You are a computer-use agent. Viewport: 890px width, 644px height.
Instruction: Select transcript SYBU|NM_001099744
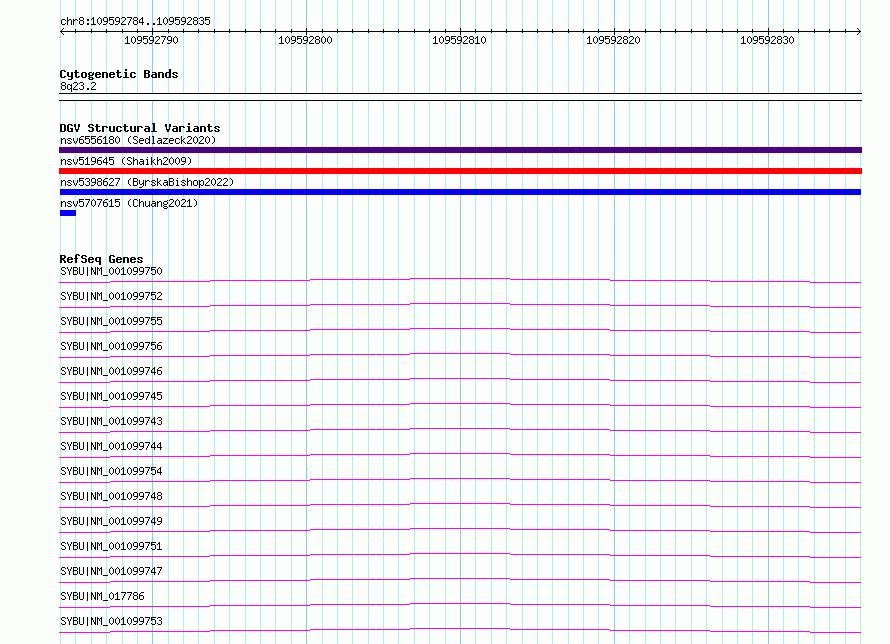[111, 446]
